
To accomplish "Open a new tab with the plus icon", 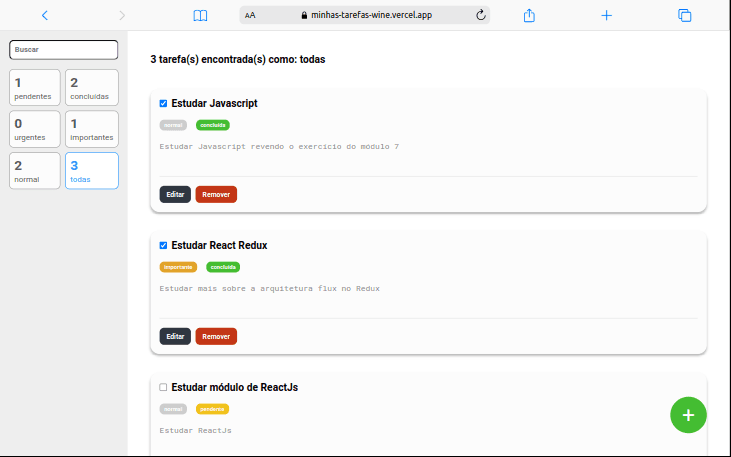I will [607, 15].
